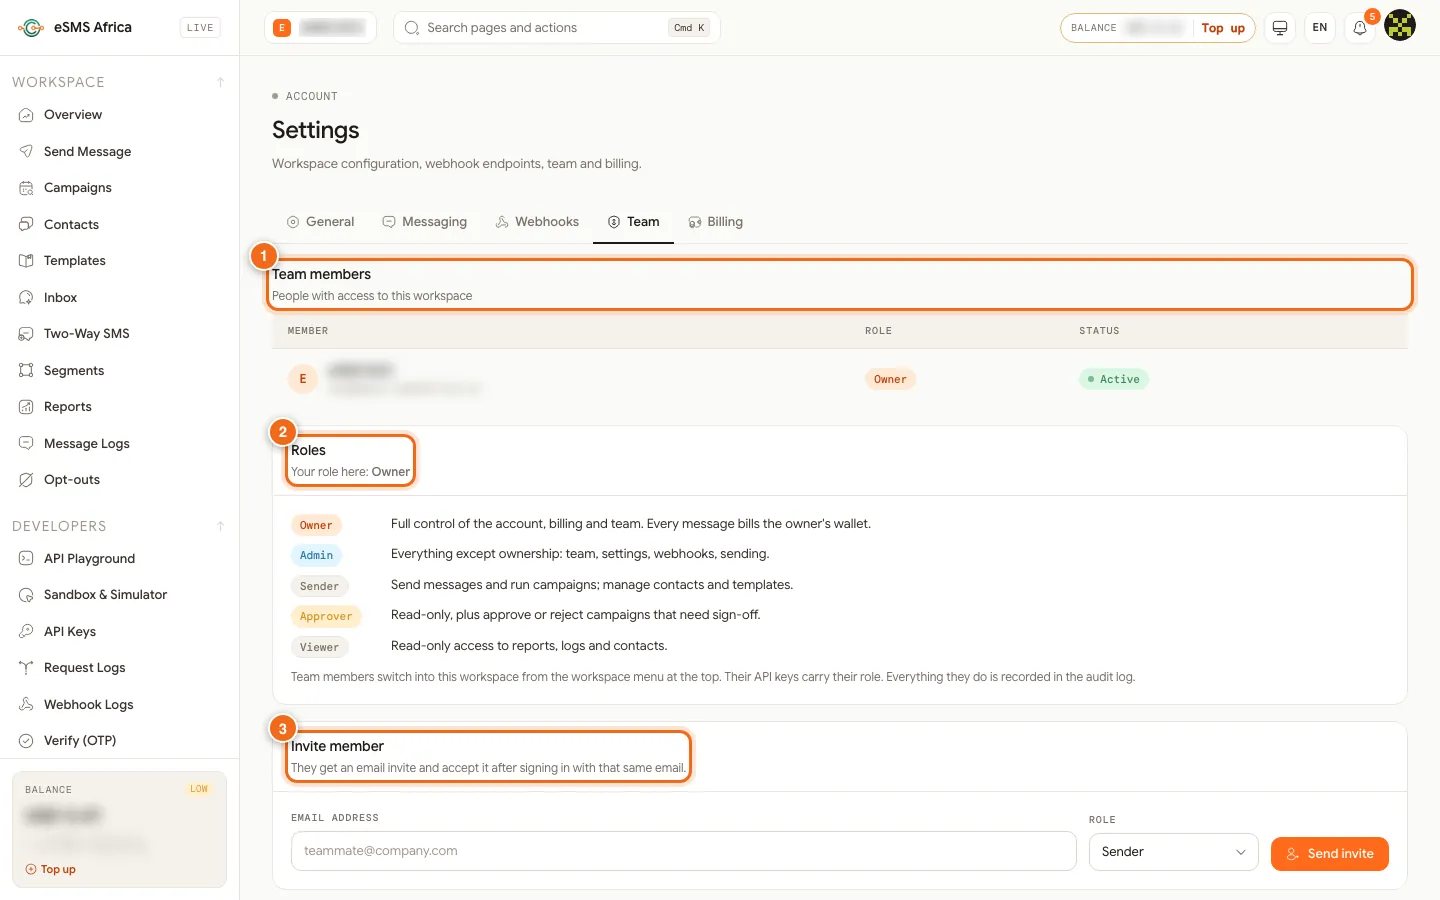Click the monitor icon in top bar
Image resolution: width=1440 pixels, height=900 pixels.
pos(1280,28)
